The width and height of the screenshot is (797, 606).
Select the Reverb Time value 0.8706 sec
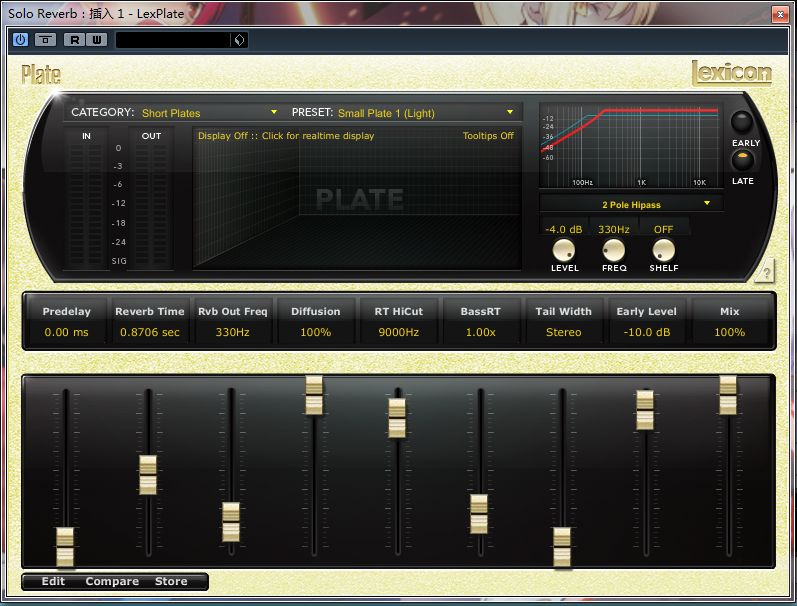click(x=149, y=332)
